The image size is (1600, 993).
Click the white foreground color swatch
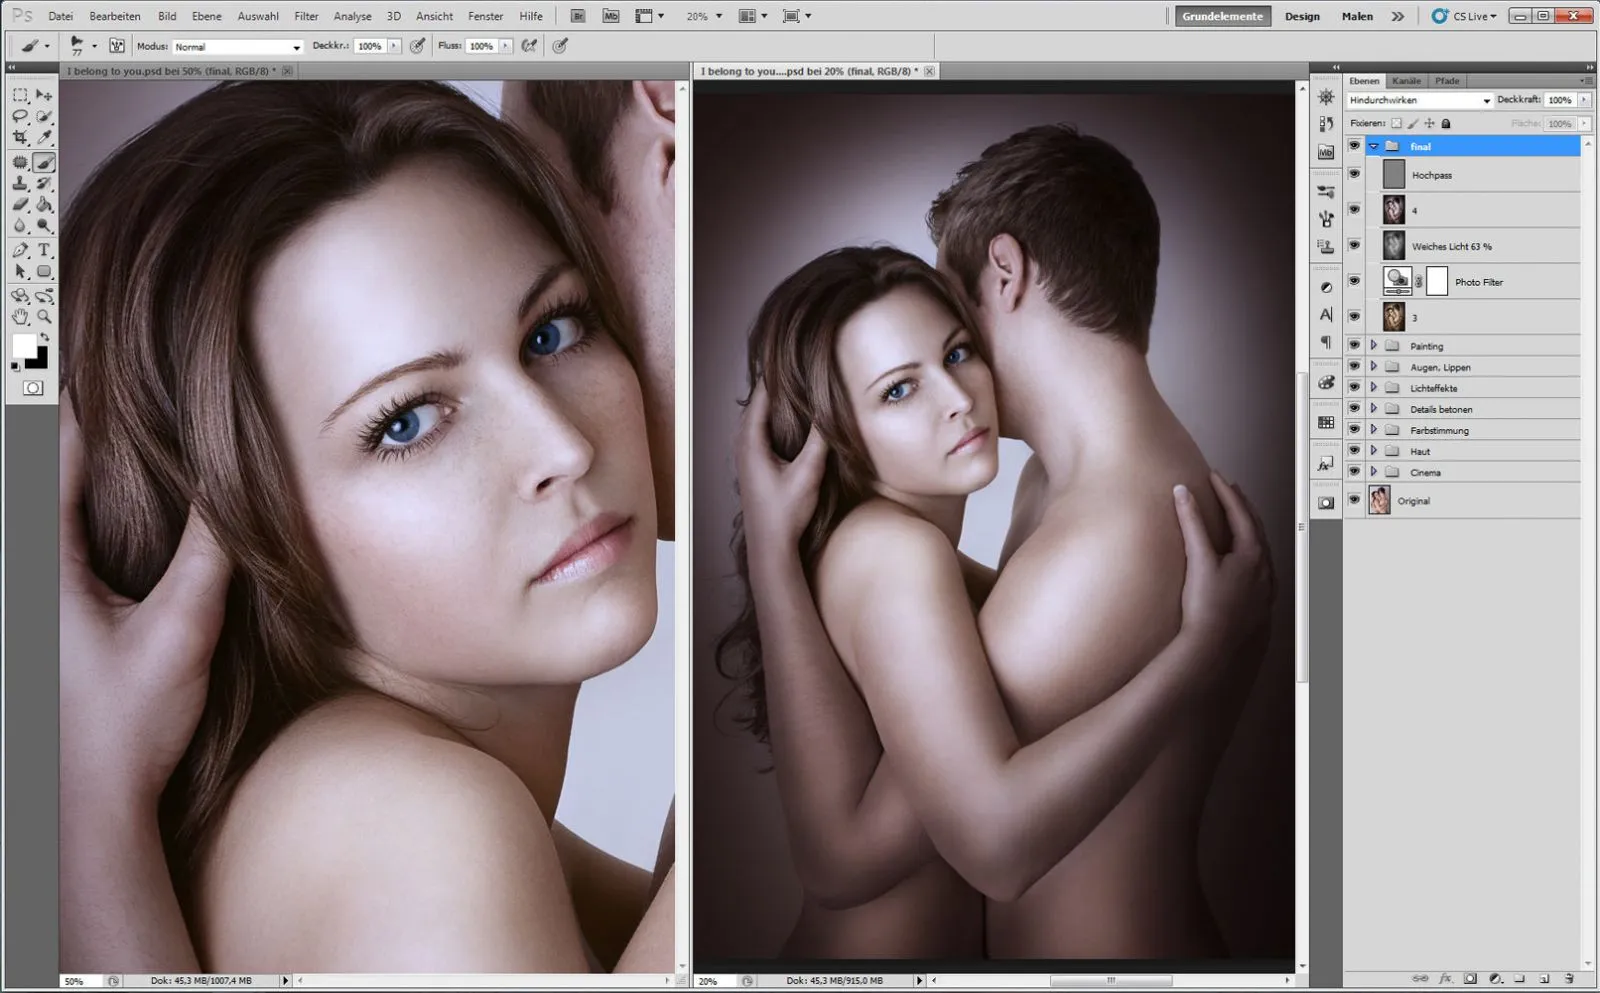coord(24,346)
